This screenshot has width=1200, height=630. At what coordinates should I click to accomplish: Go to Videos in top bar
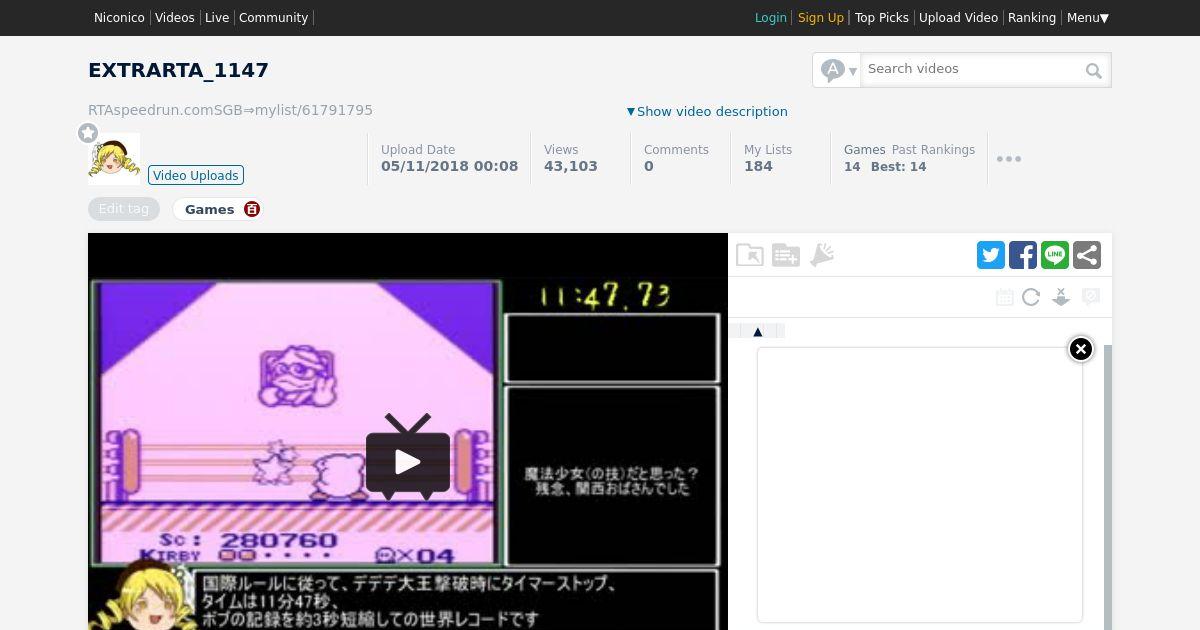coord(175,18)
